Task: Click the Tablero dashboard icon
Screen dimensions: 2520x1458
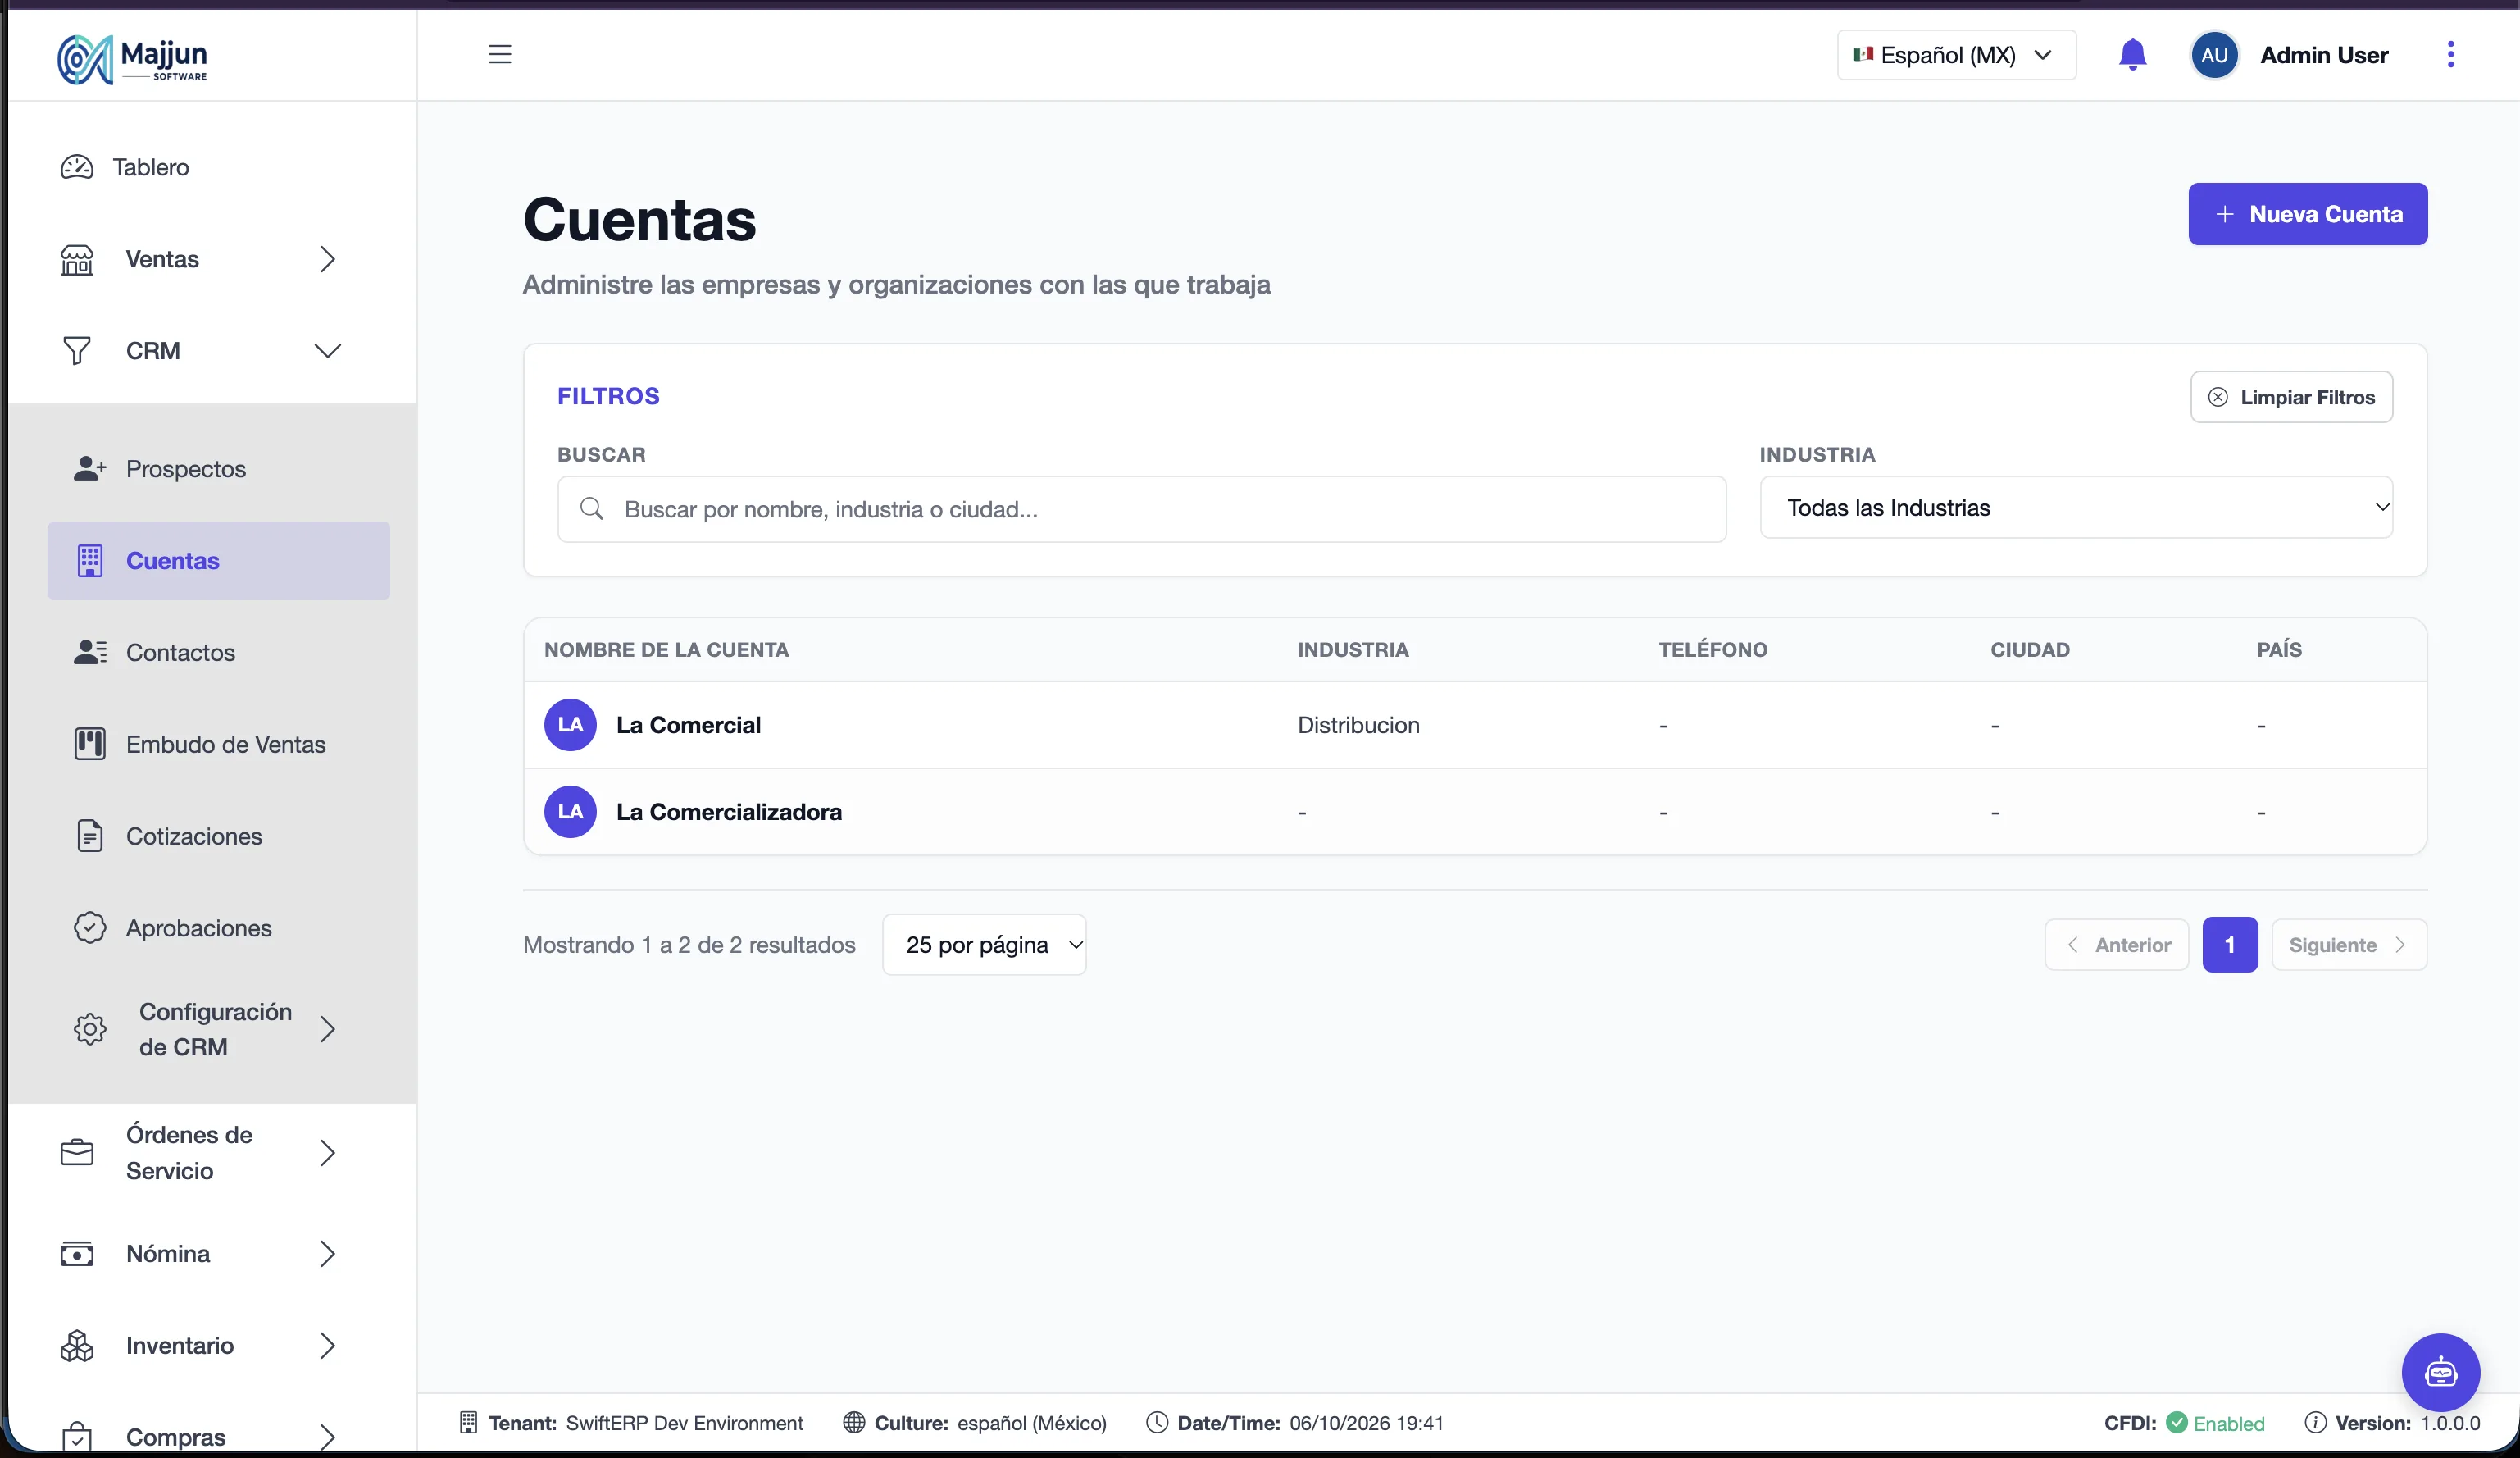Action: coord(77,167)
